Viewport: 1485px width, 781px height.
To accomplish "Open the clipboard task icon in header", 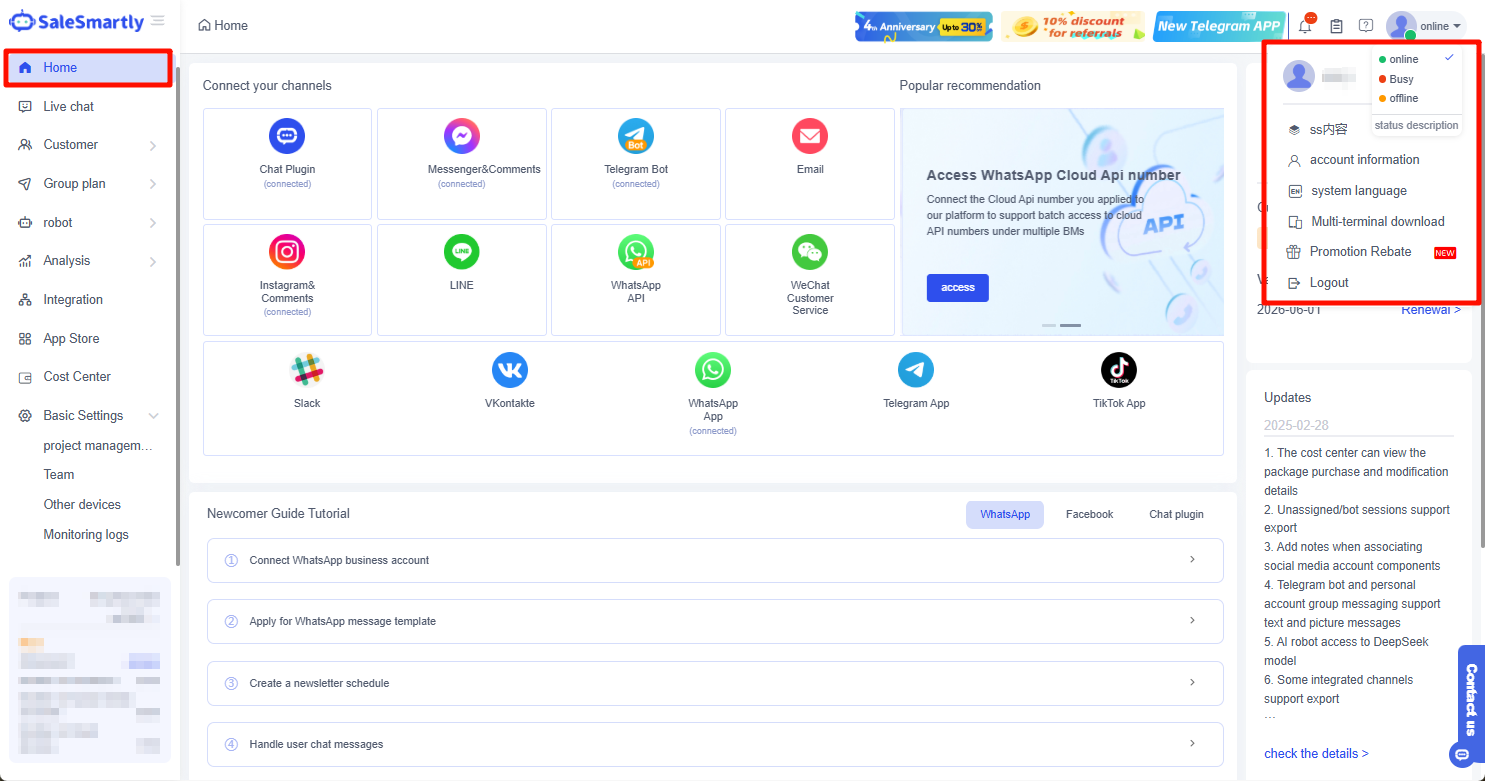I will pos(1336,26).
